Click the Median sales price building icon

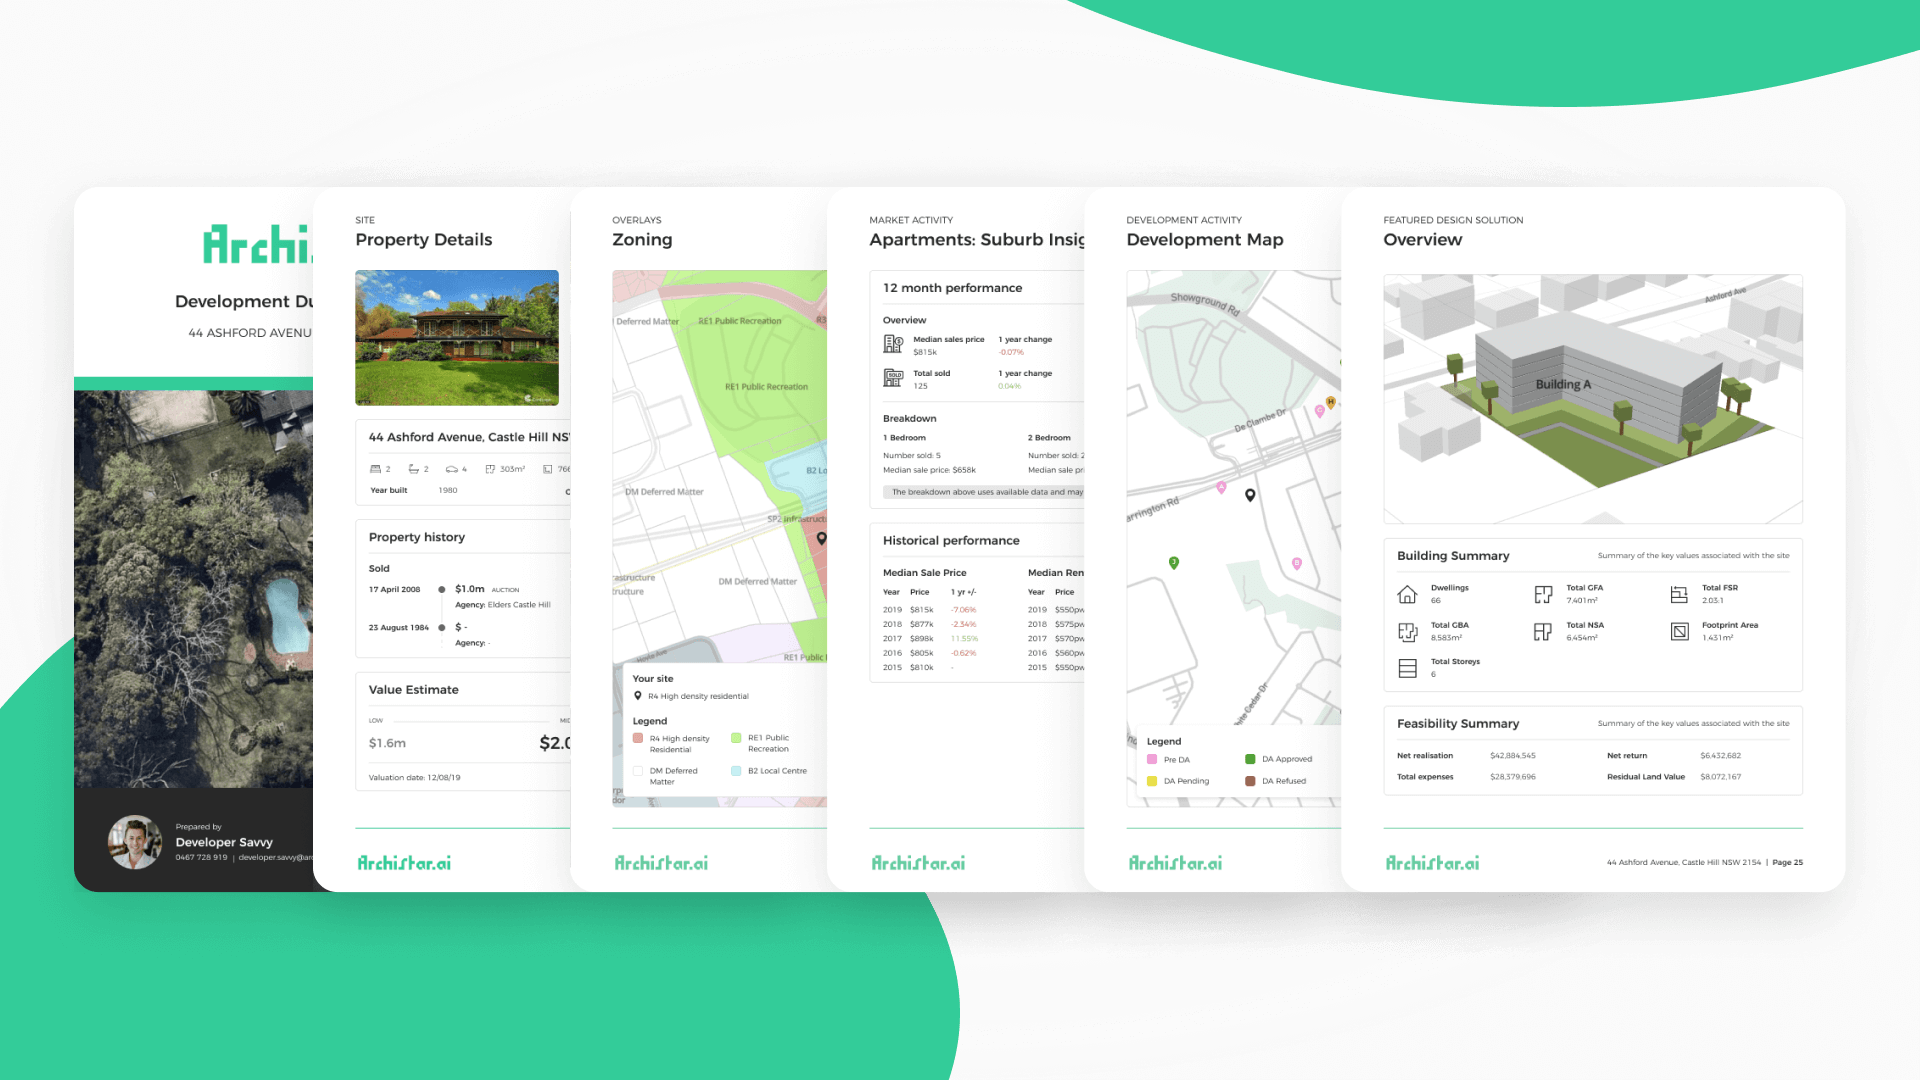[x=893, y=344]
